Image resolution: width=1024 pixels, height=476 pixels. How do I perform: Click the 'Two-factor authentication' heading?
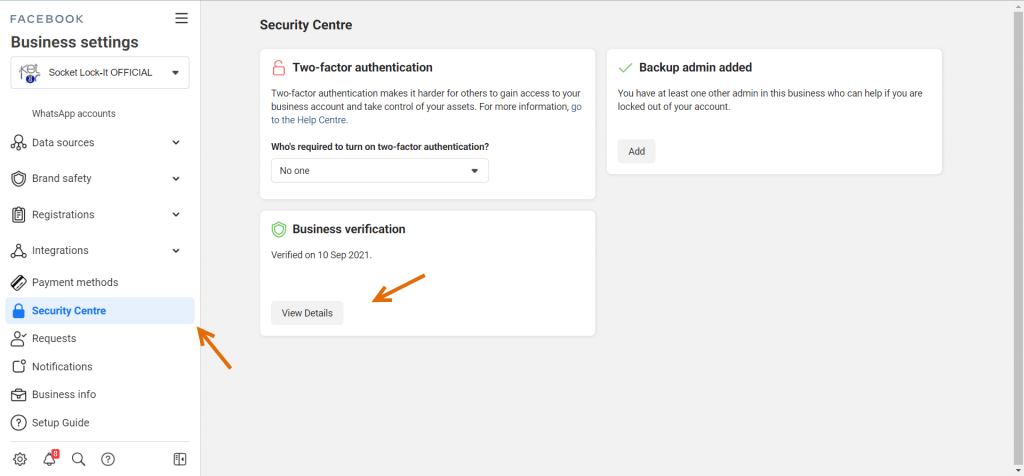(362, 67)
